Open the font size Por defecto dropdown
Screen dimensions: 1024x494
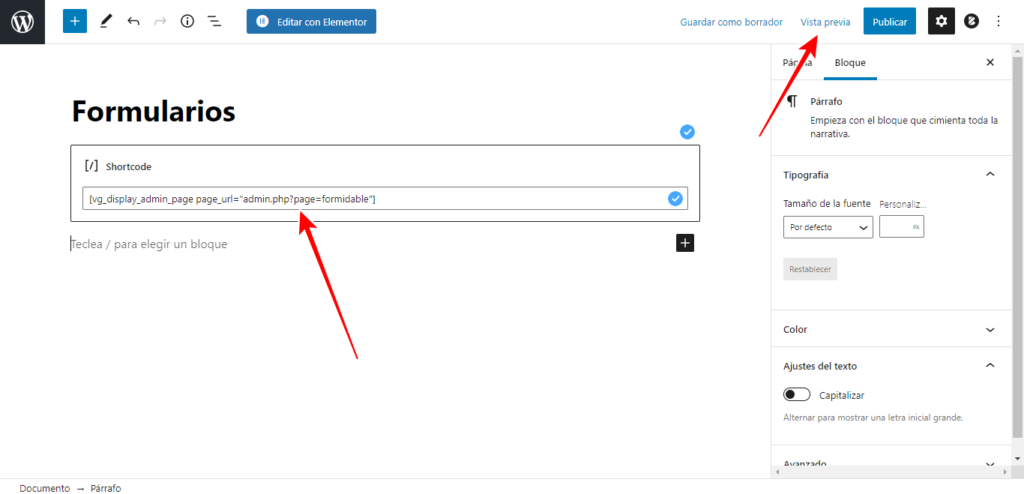[x=828, y=228]
